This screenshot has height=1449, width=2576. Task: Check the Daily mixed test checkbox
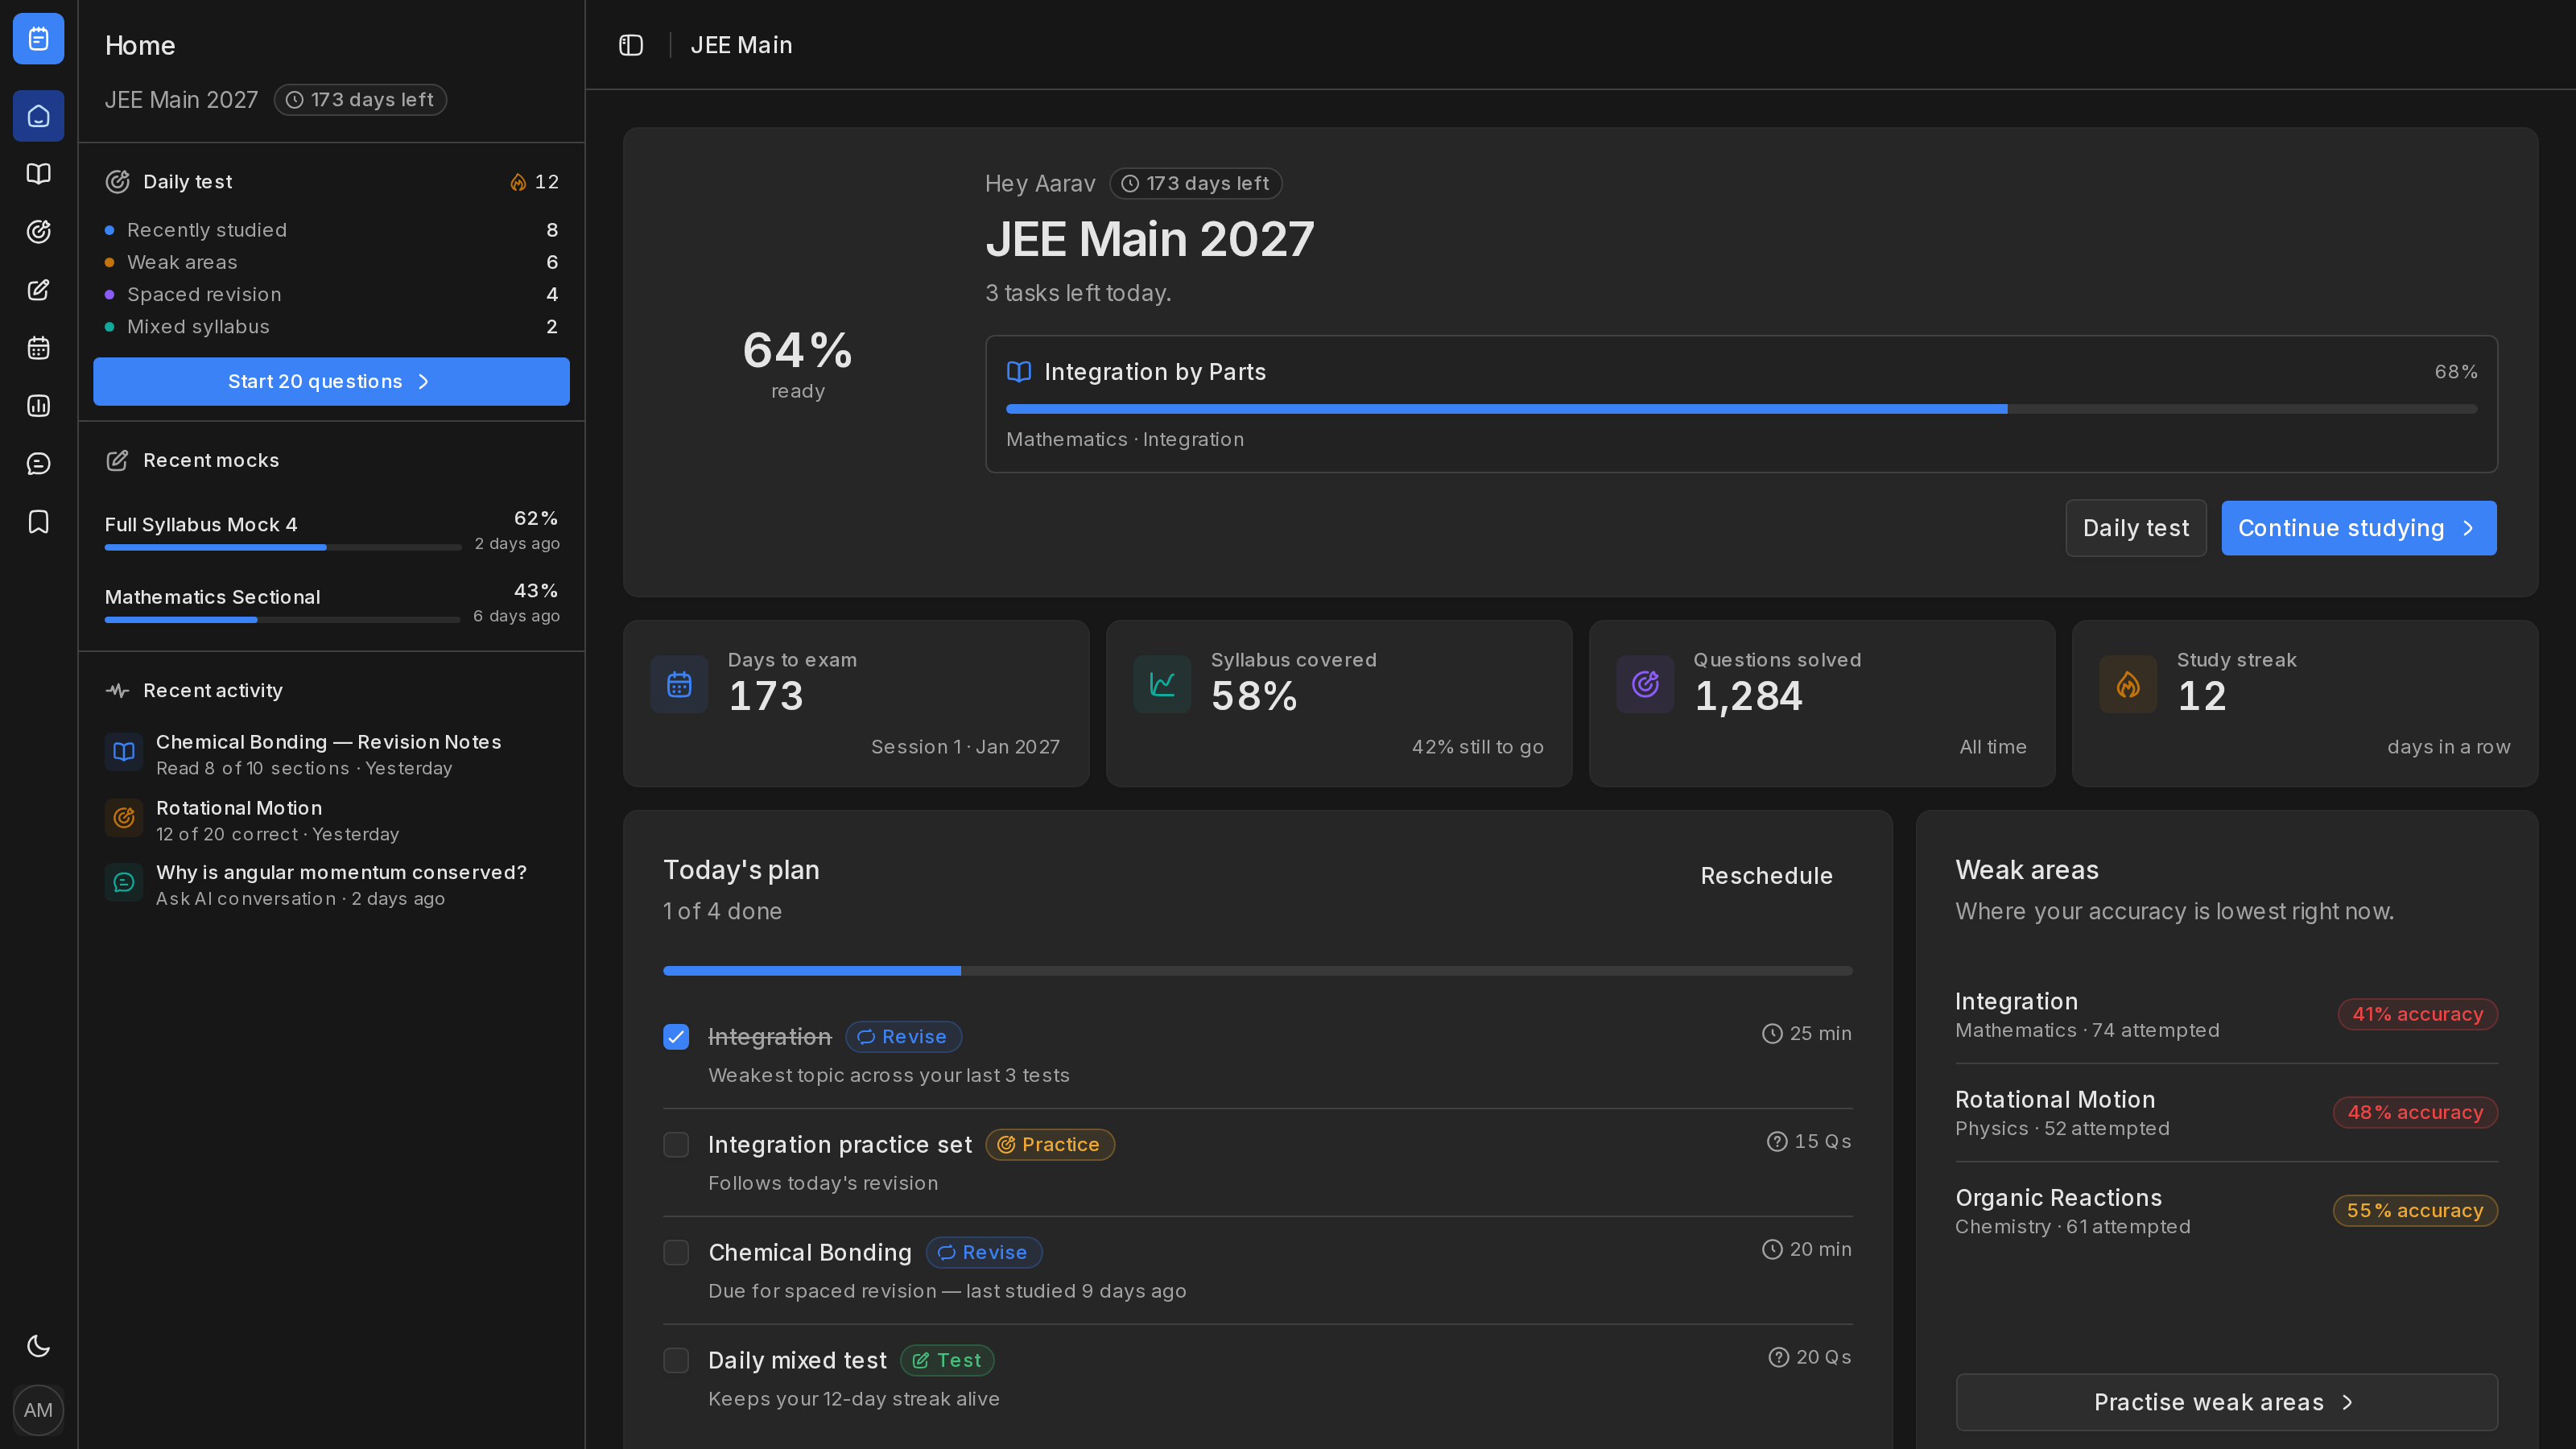pyautogui.click(x=676, y=1361)
